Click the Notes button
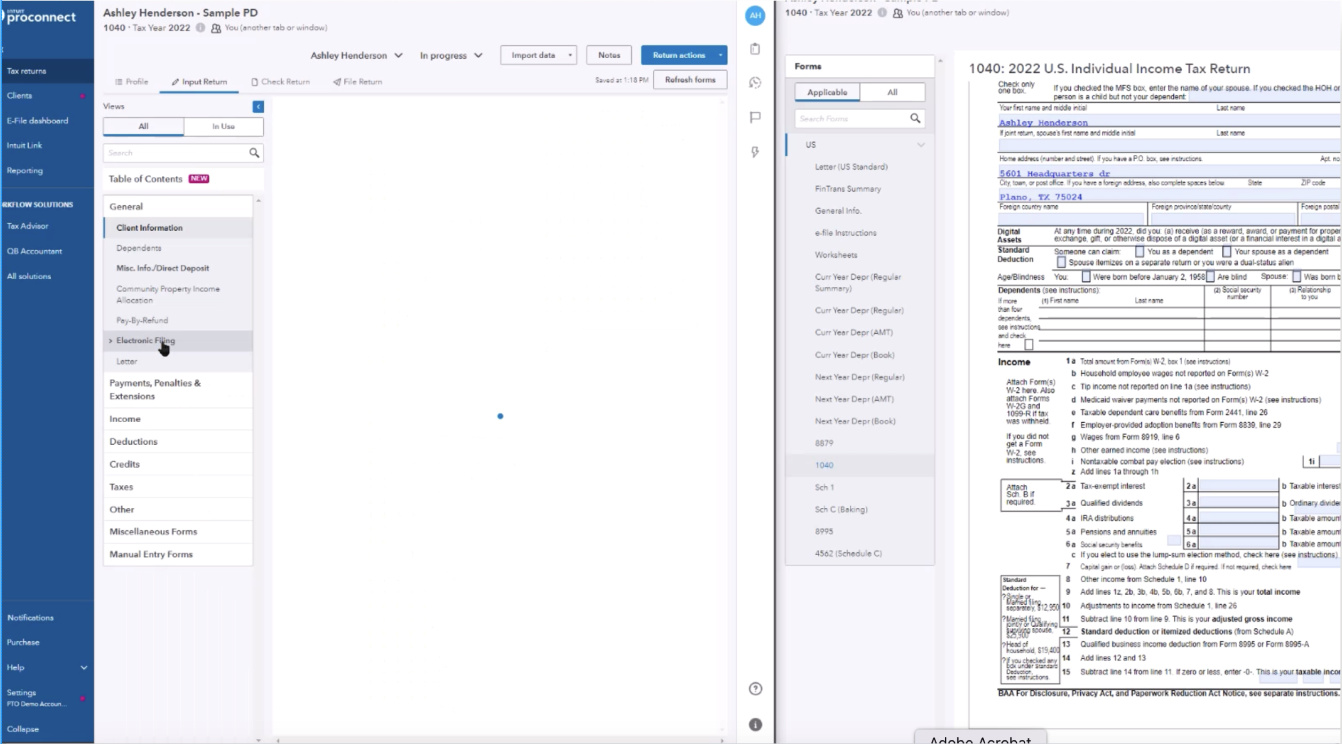Image resolution: width=1342 pixels, height=744 pixels. (609, 55)
